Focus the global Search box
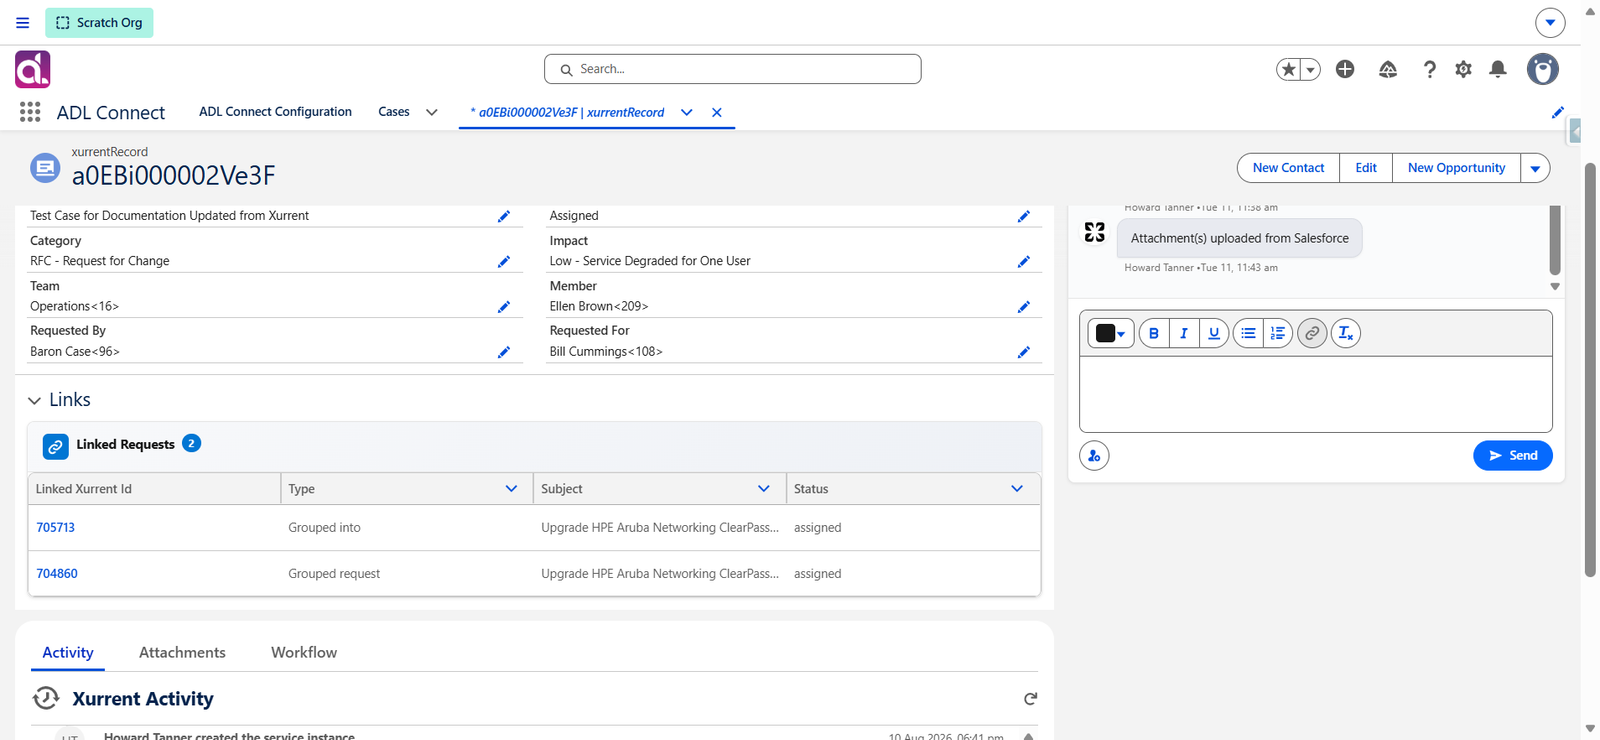This screenshot has height=740, width=1600. [x=732, y=69]
